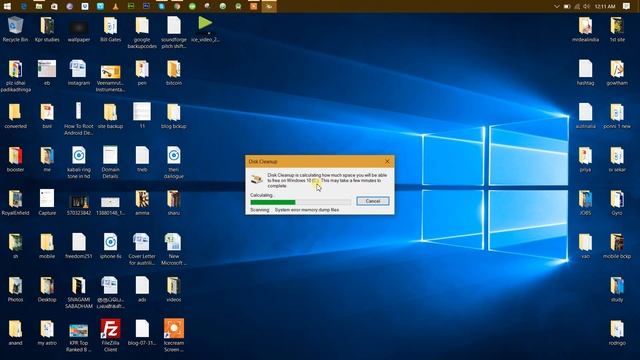Open the Store icon on taskbar
Screen dimensions: 640x360
pos(54,6)
